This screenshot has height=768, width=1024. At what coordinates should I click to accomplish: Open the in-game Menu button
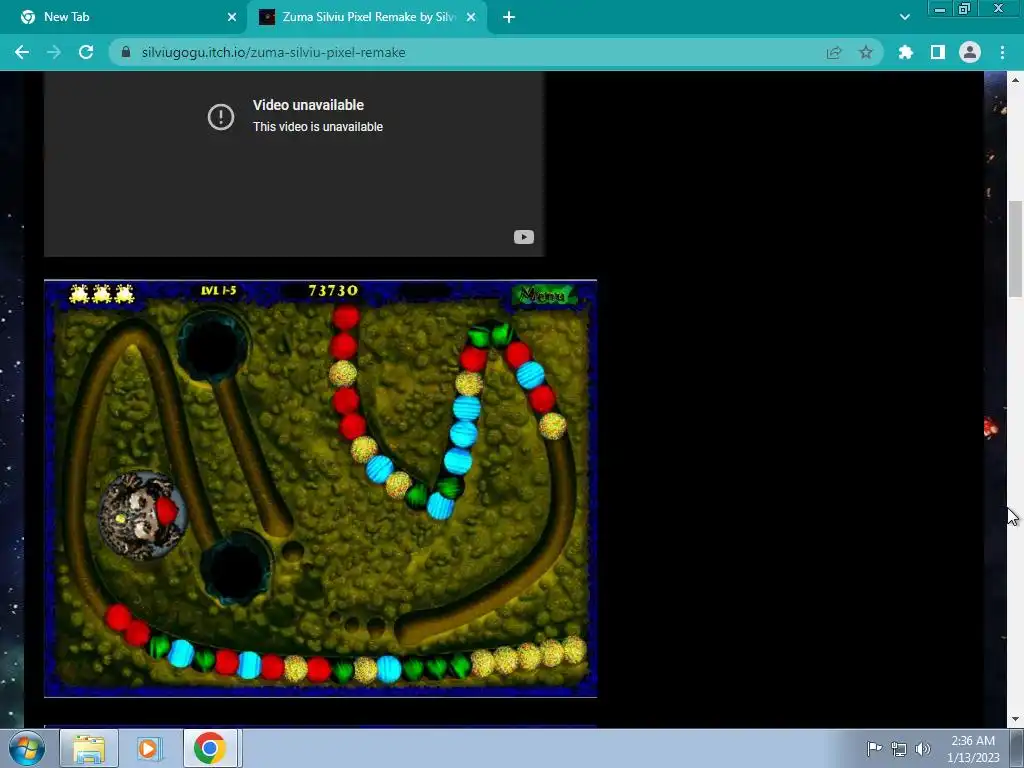point(545,295)
